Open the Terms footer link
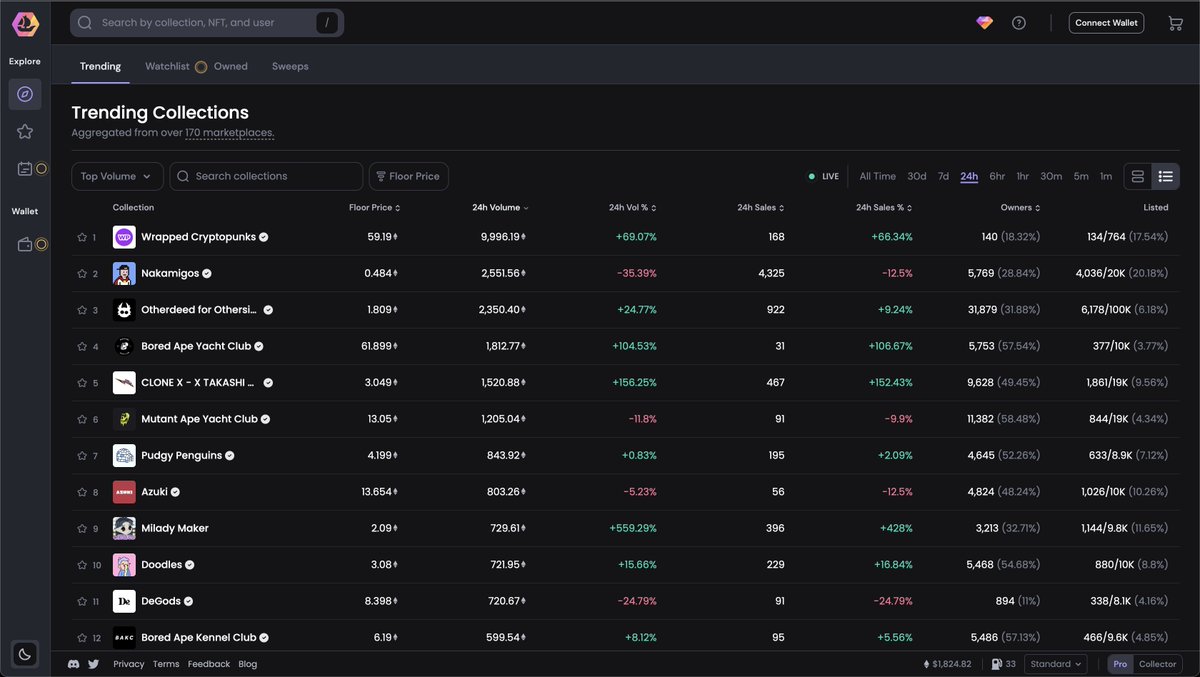The image size is (1200, 677). (x=166, y=664)
